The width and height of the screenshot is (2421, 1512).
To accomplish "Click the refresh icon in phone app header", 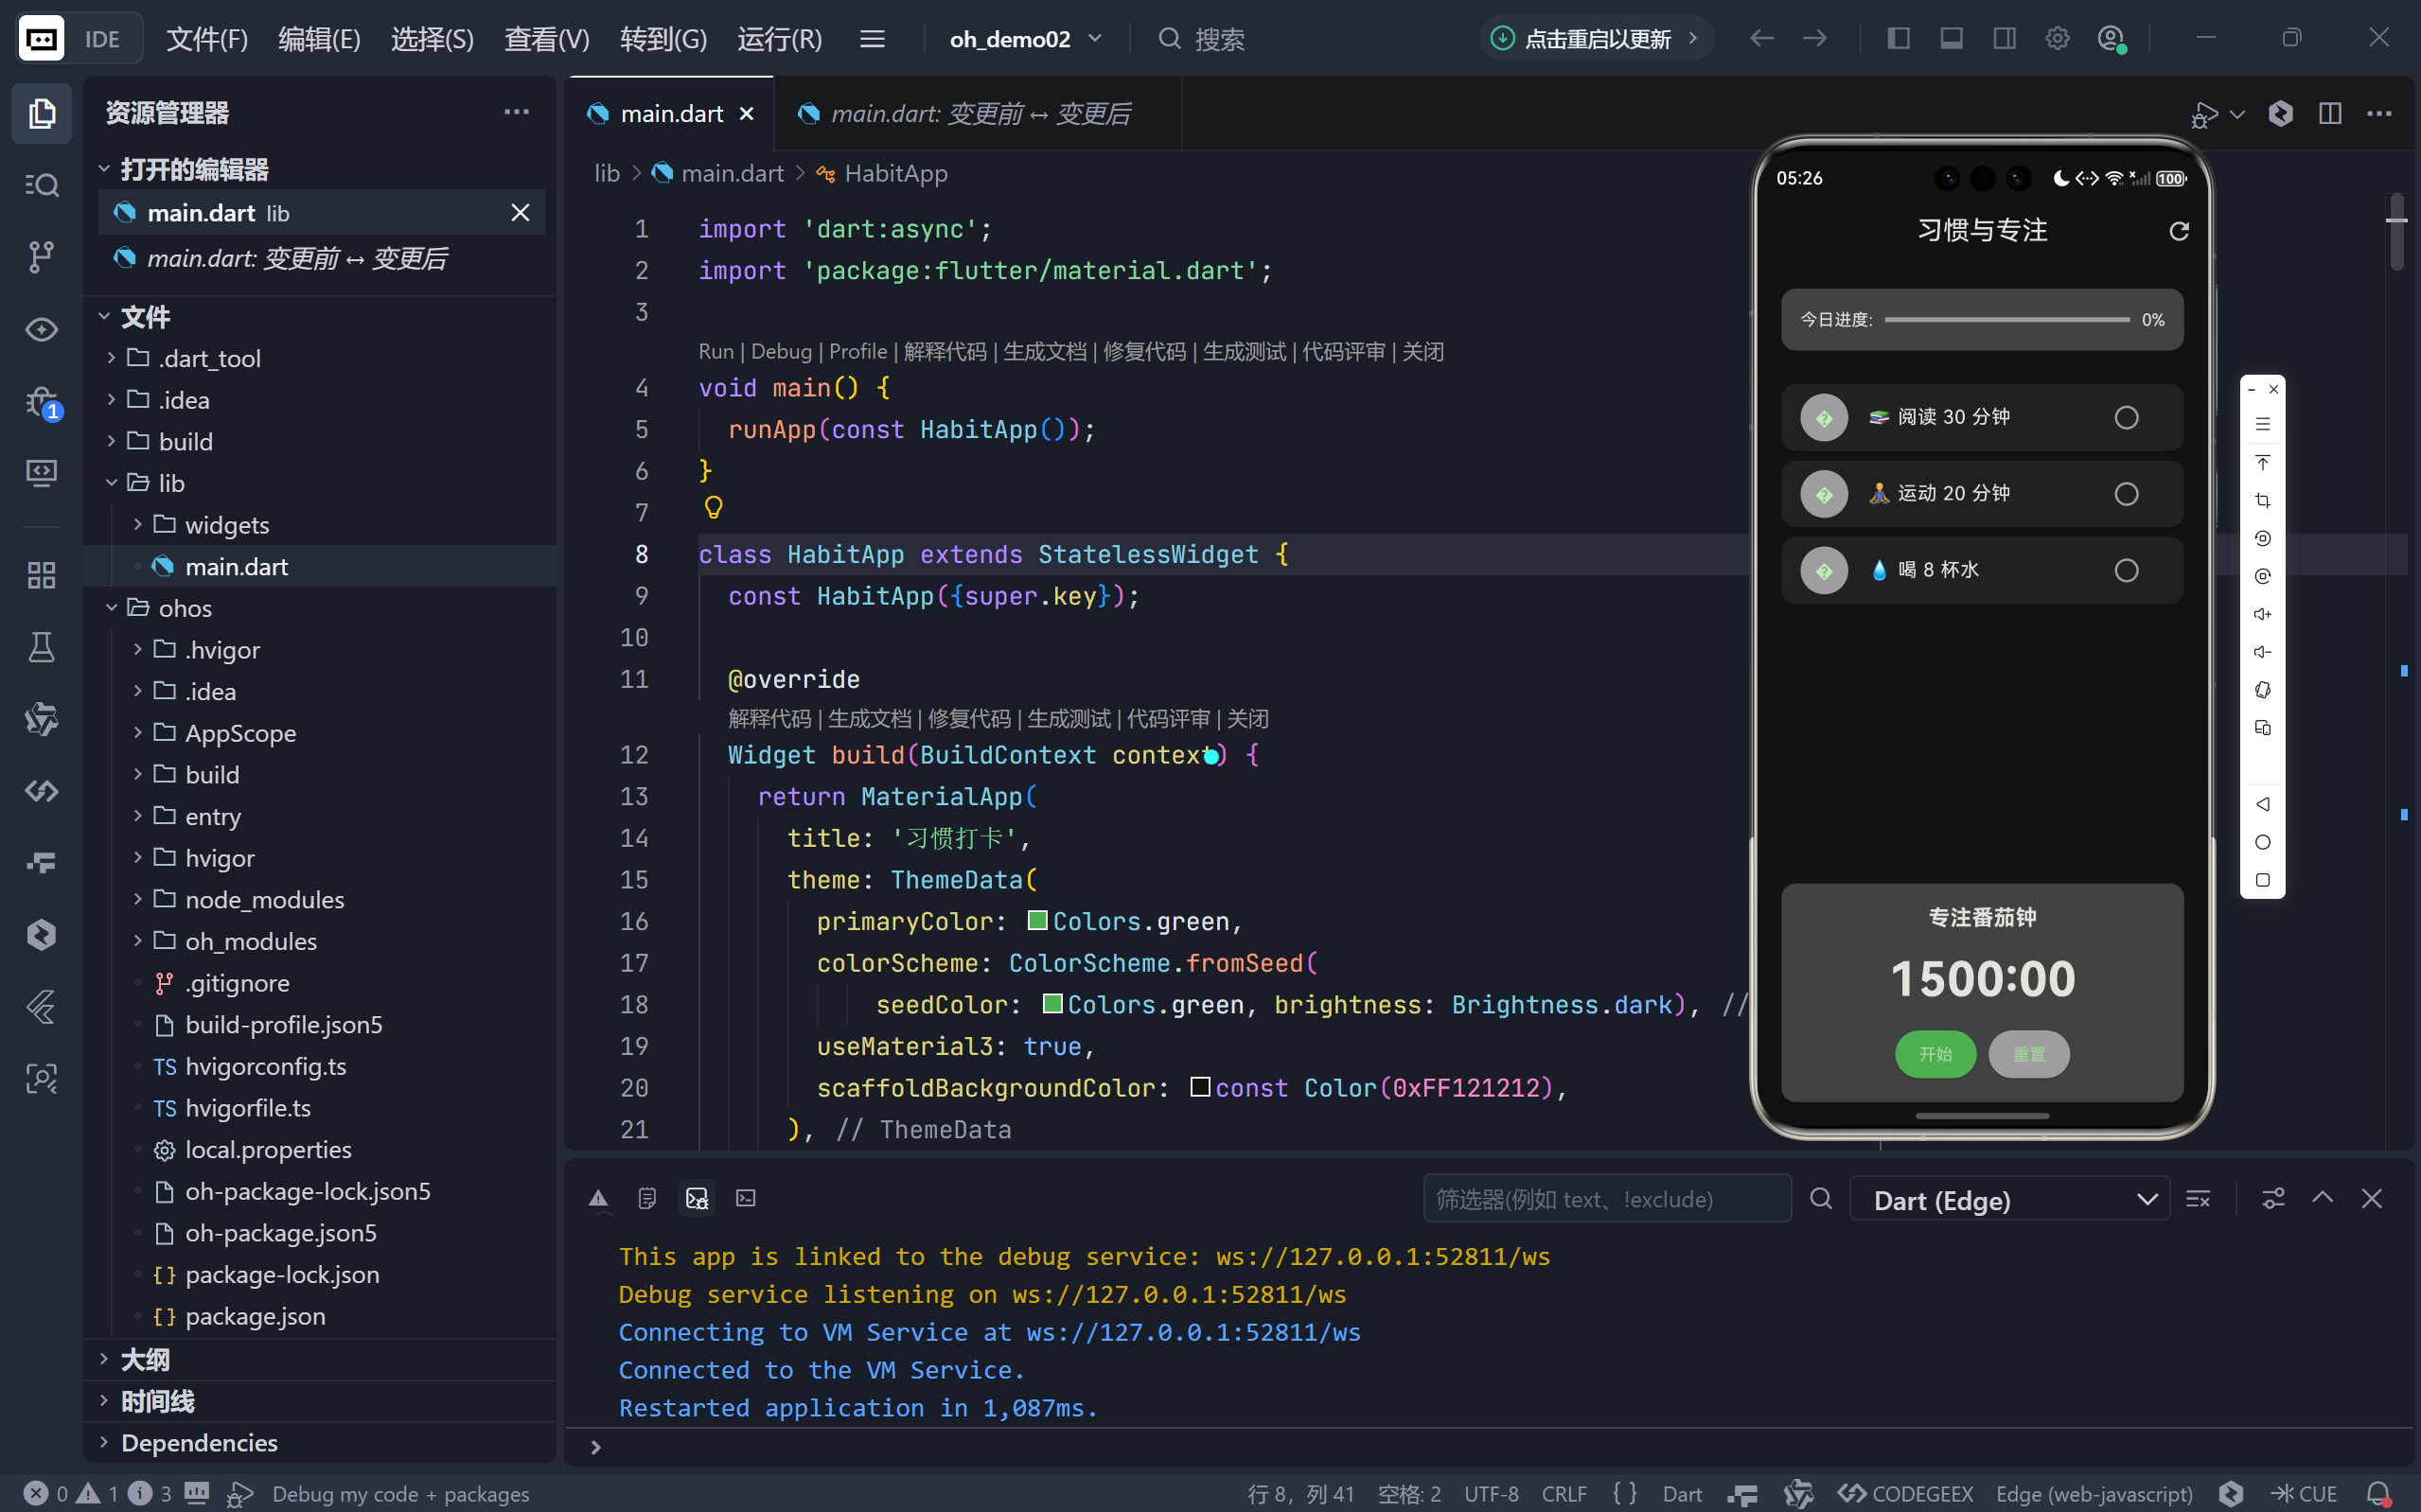I will [x=2178, y=231].
